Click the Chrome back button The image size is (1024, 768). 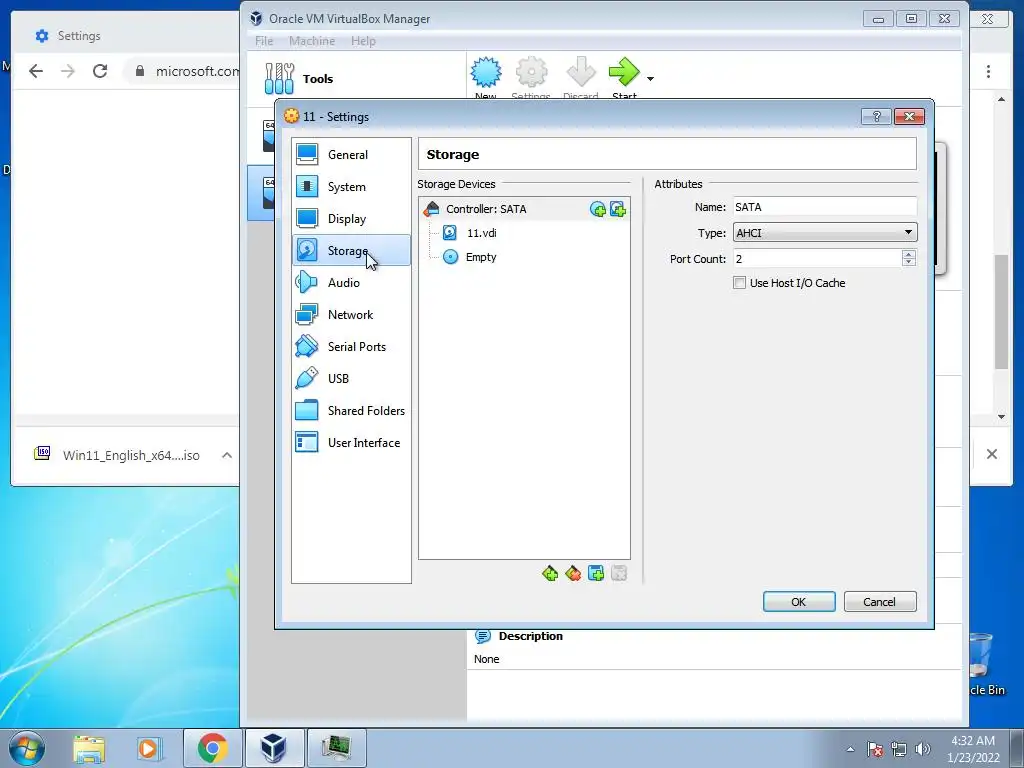[x=37, y=71]
